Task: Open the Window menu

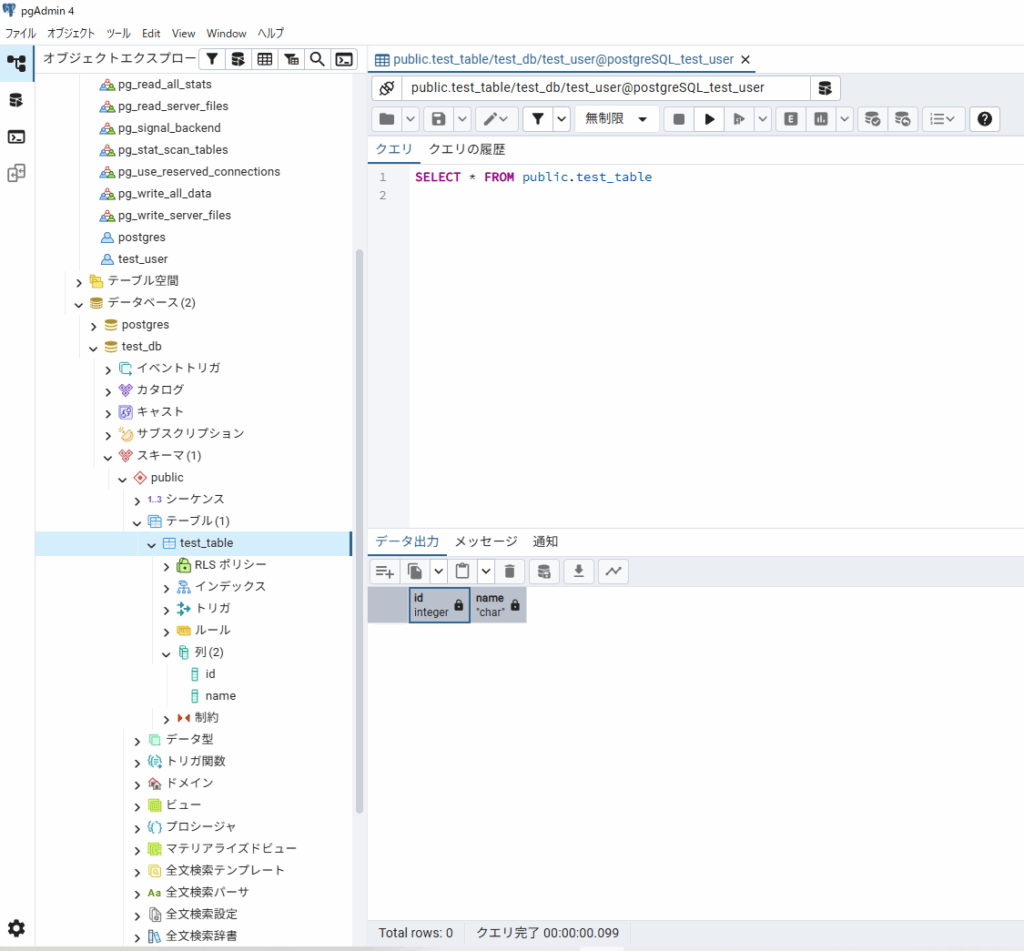Action: tap(226, 33)
